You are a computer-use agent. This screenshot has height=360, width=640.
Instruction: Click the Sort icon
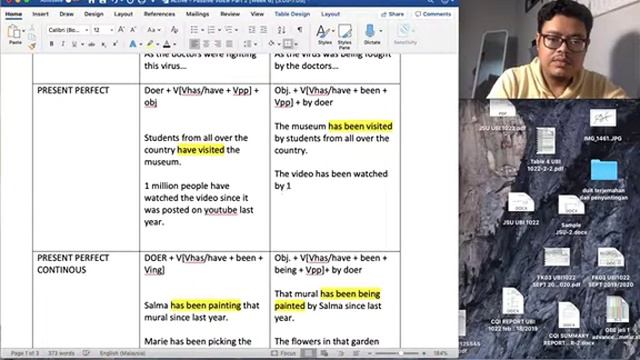pyautogui.click(x=282, y=30)
